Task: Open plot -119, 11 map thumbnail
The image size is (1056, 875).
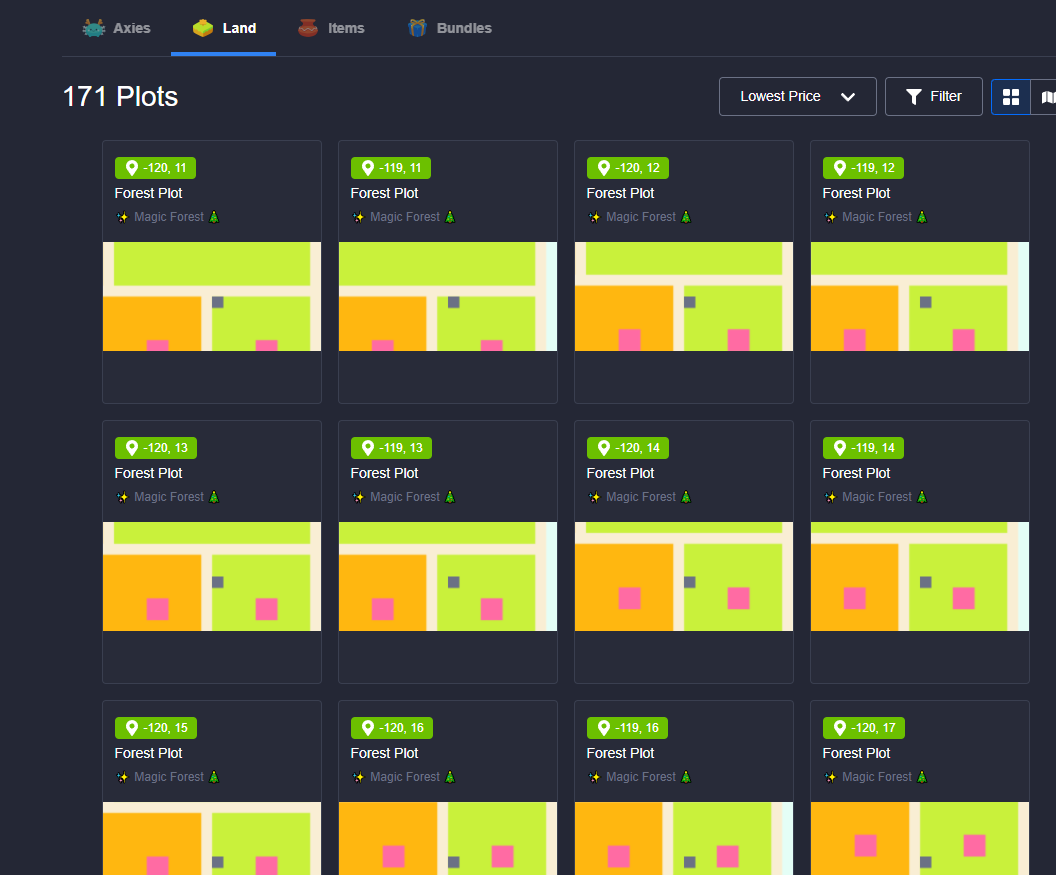Action: coord(448,296)
